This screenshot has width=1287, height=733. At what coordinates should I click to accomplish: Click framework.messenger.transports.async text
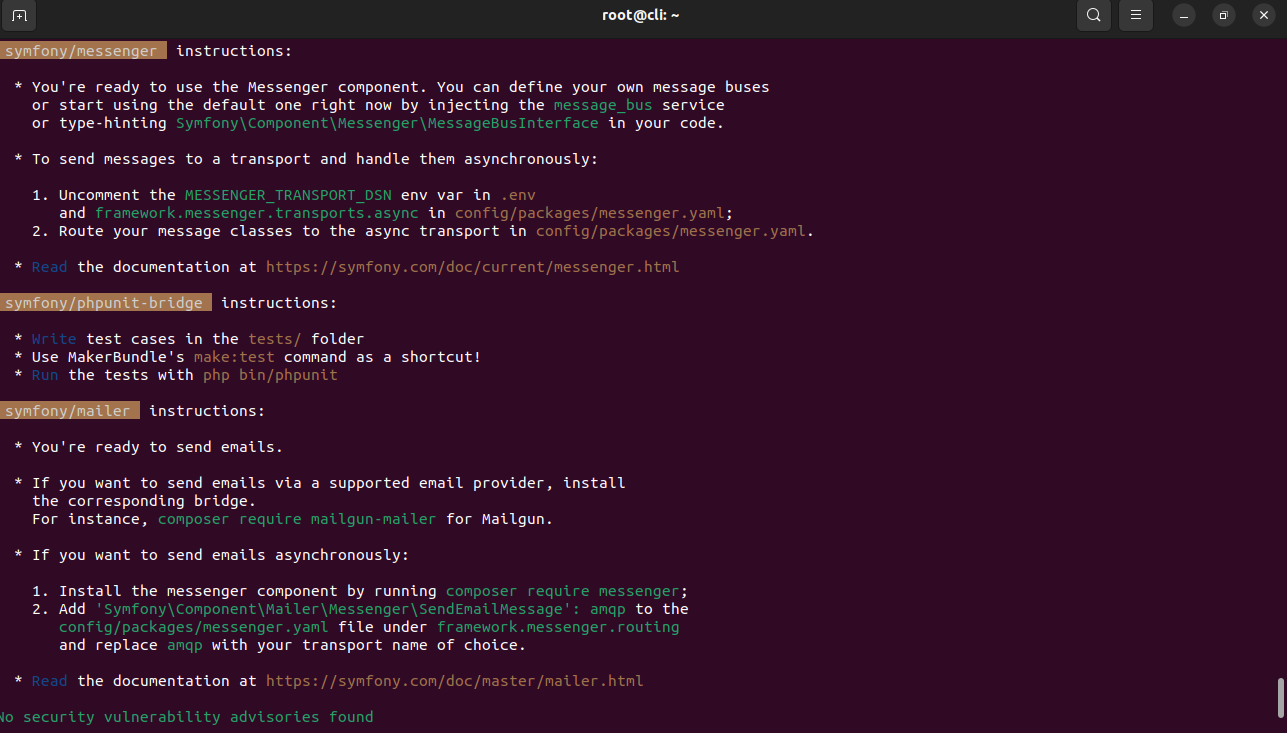[256, 213]
